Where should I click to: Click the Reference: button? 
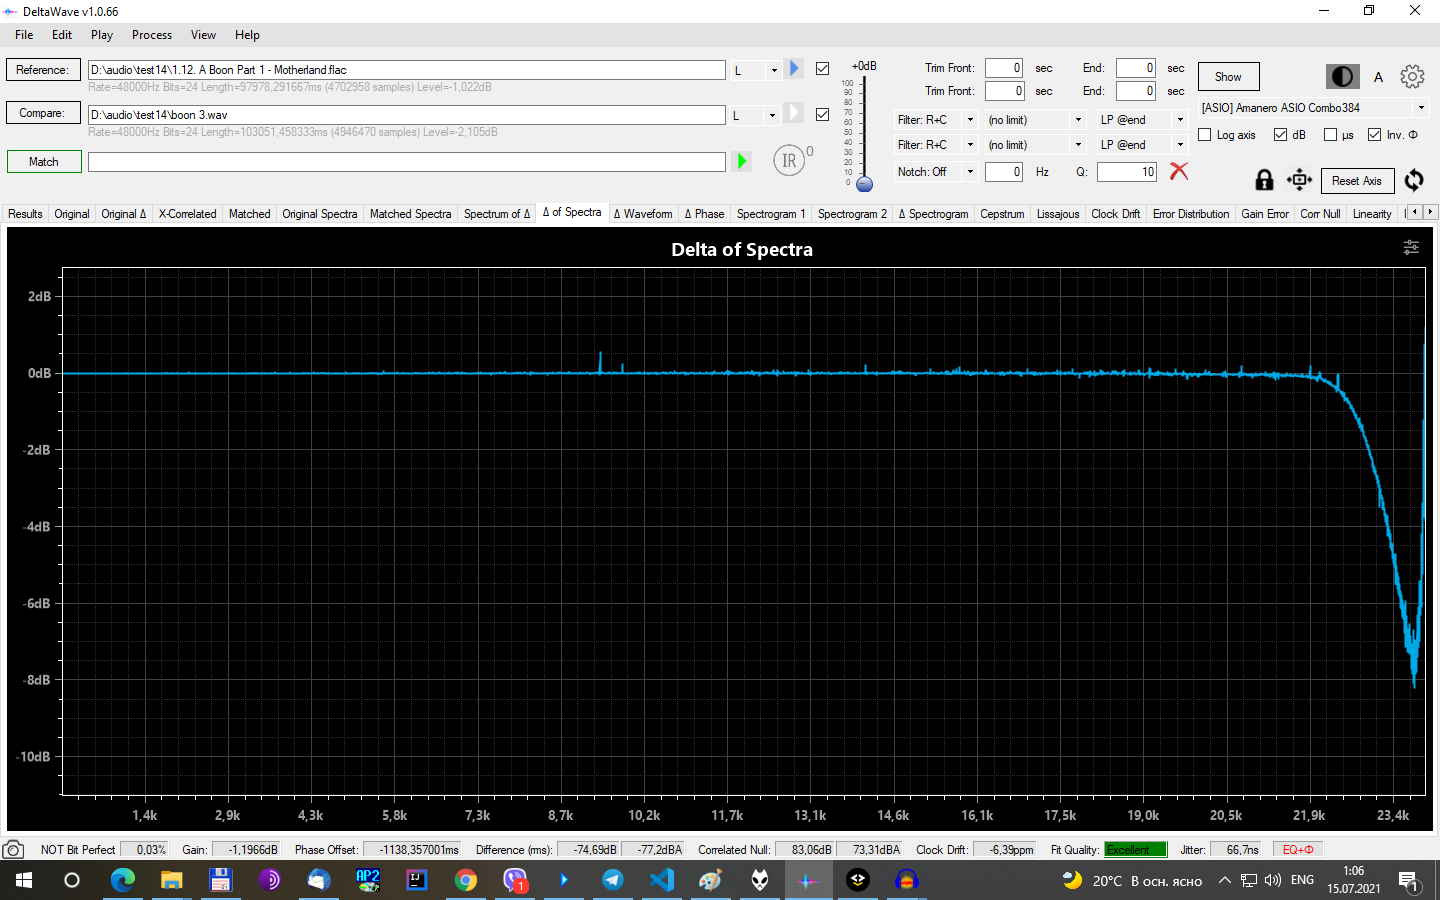[43, 70]
